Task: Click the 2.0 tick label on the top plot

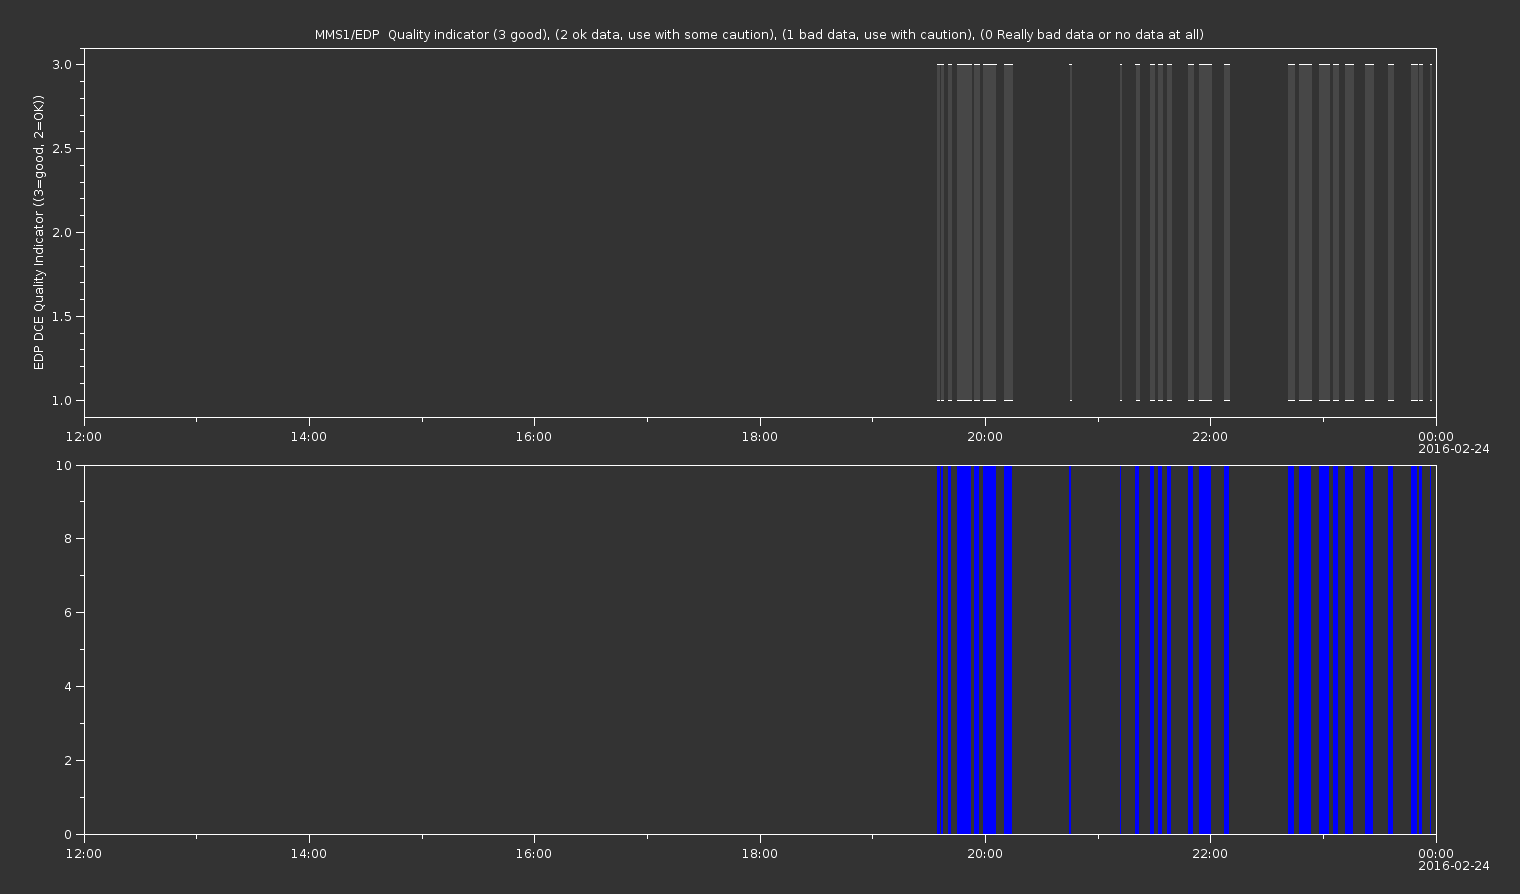Action: coord(61,233)
